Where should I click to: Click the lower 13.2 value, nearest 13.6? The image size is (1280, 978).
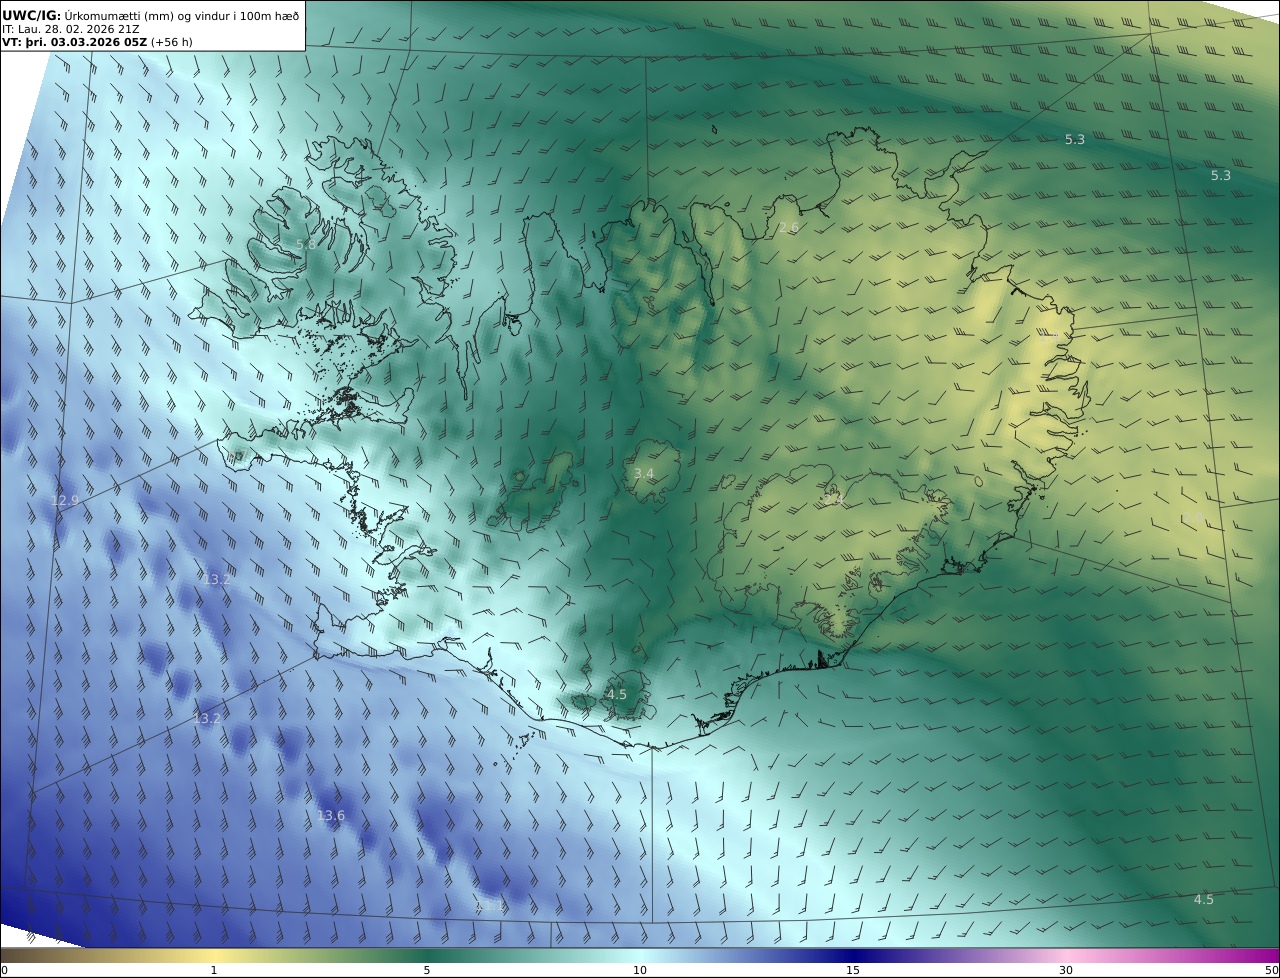click(x=206, y=718)
